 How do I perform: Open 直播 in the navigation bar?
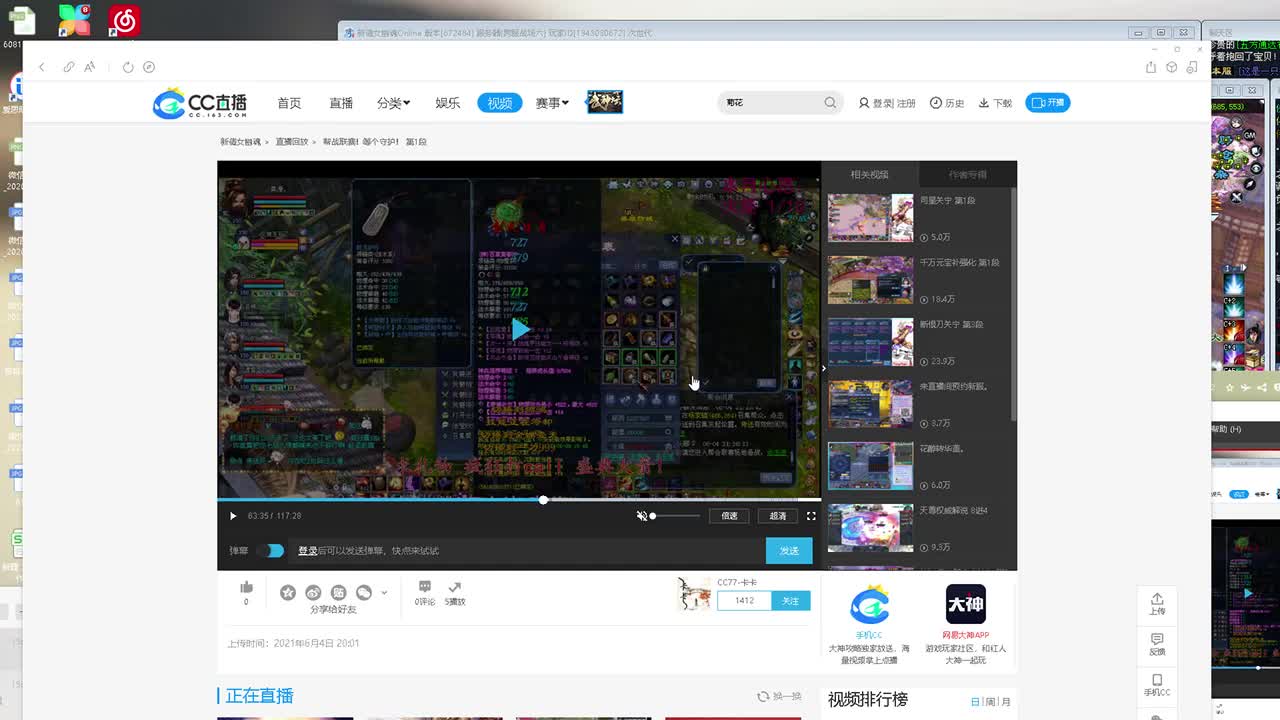point(341,103)
